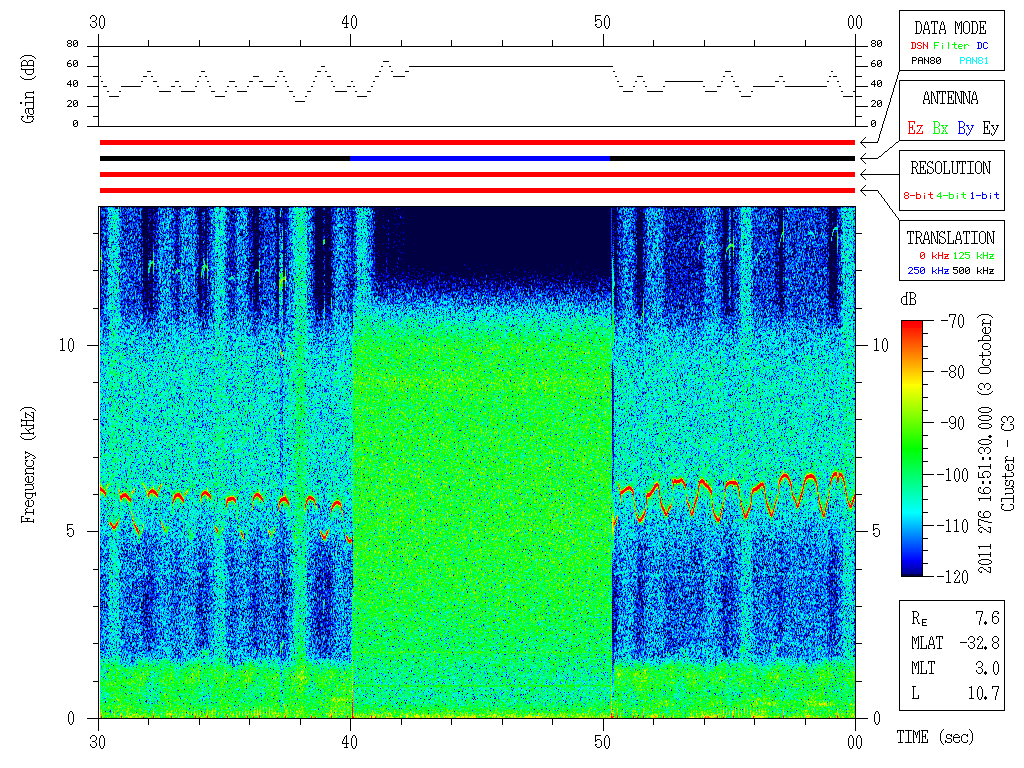Click the -70 colorbar tick label

coord(953,321)
